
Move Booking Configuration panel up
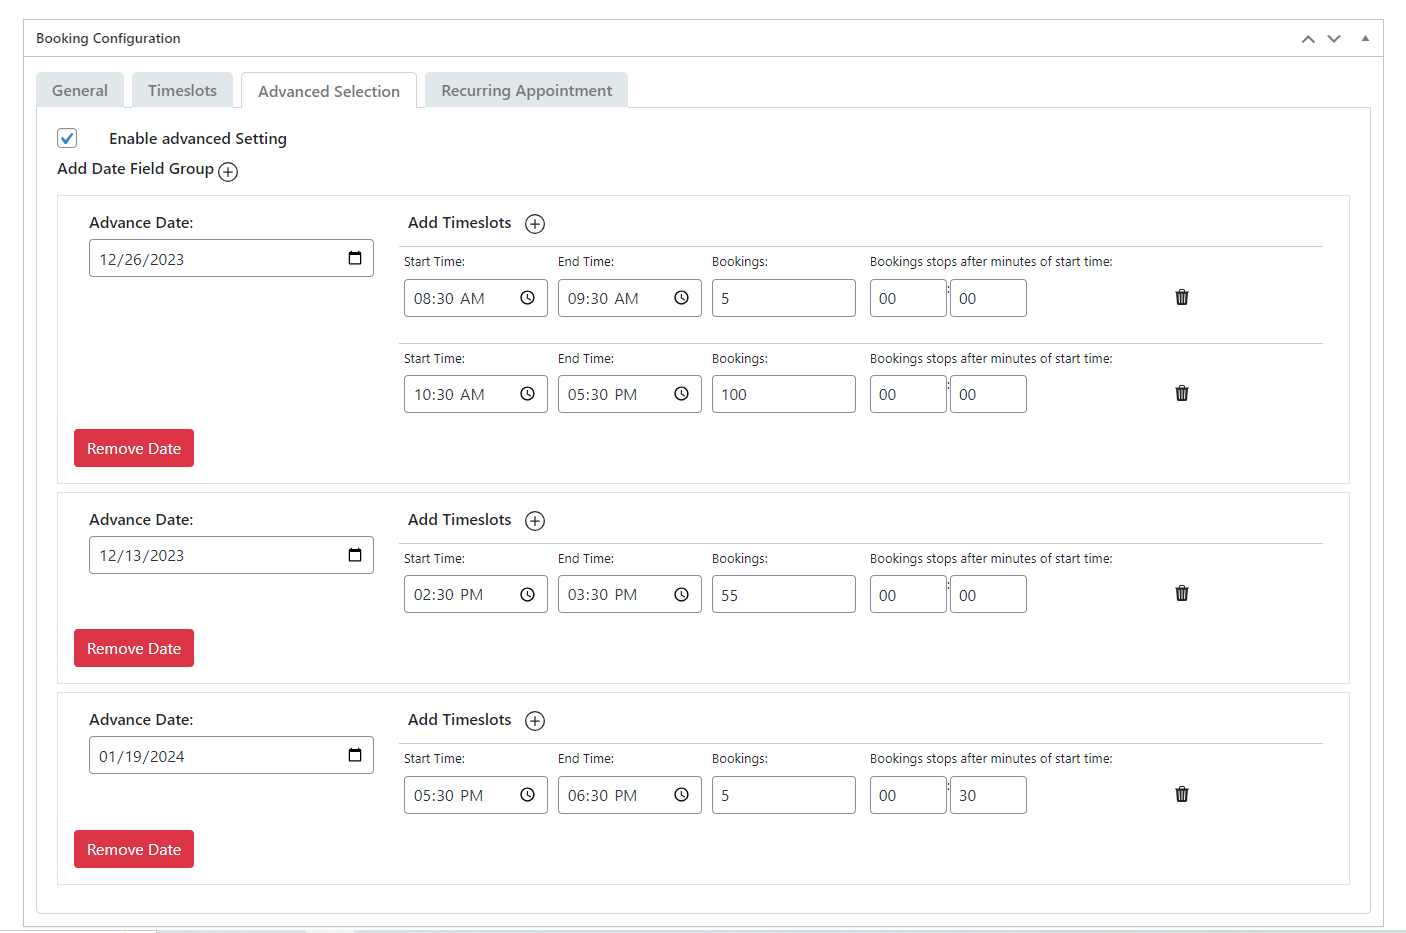pyautogui.click(x=1307, y=39)
